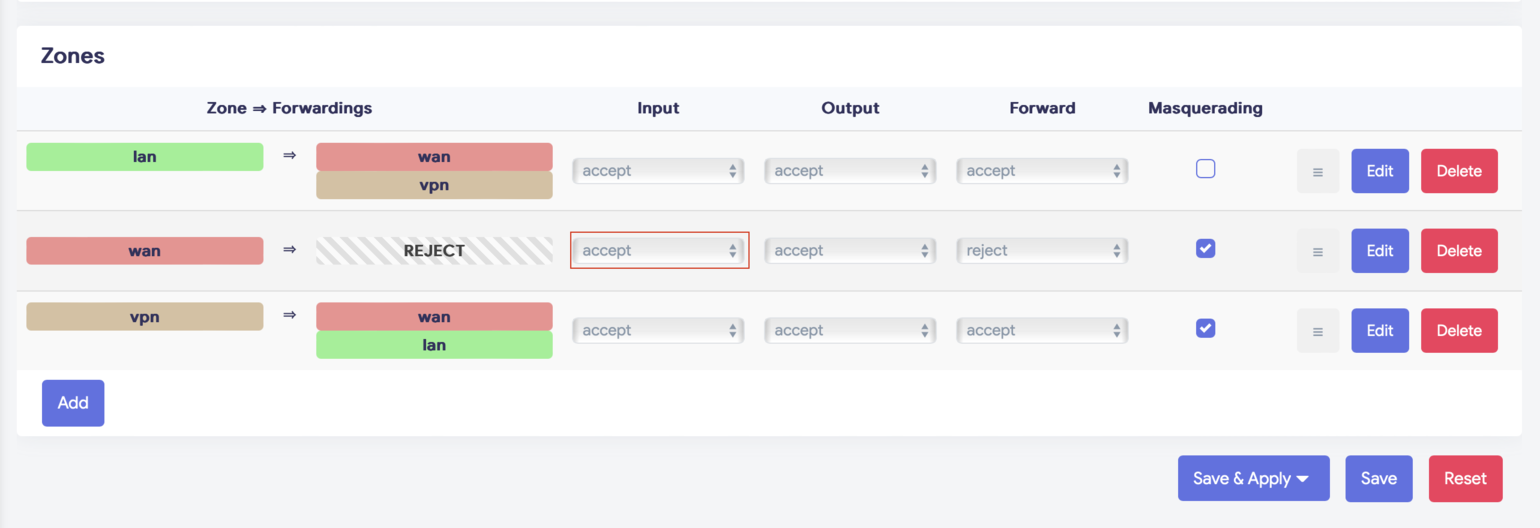Uncheck masquerading for vpn zone
The image size is (1540, 528).
(x=1206, y=328)
